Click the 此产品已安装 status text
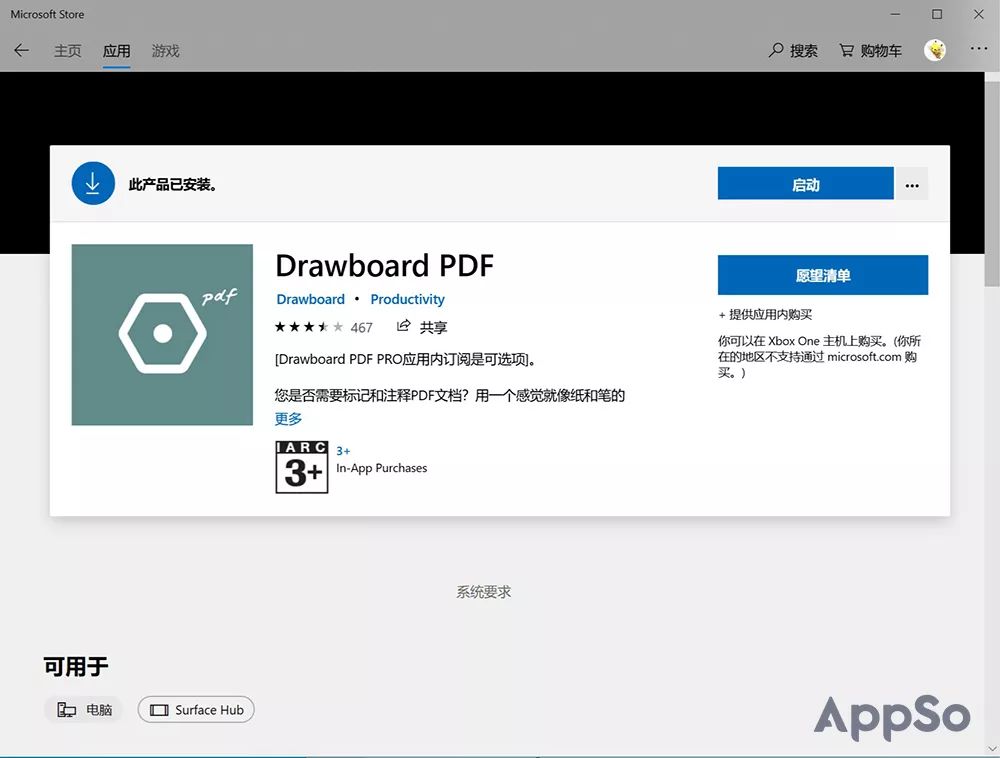Screen dimensions: 1000x758 [173, 185]
